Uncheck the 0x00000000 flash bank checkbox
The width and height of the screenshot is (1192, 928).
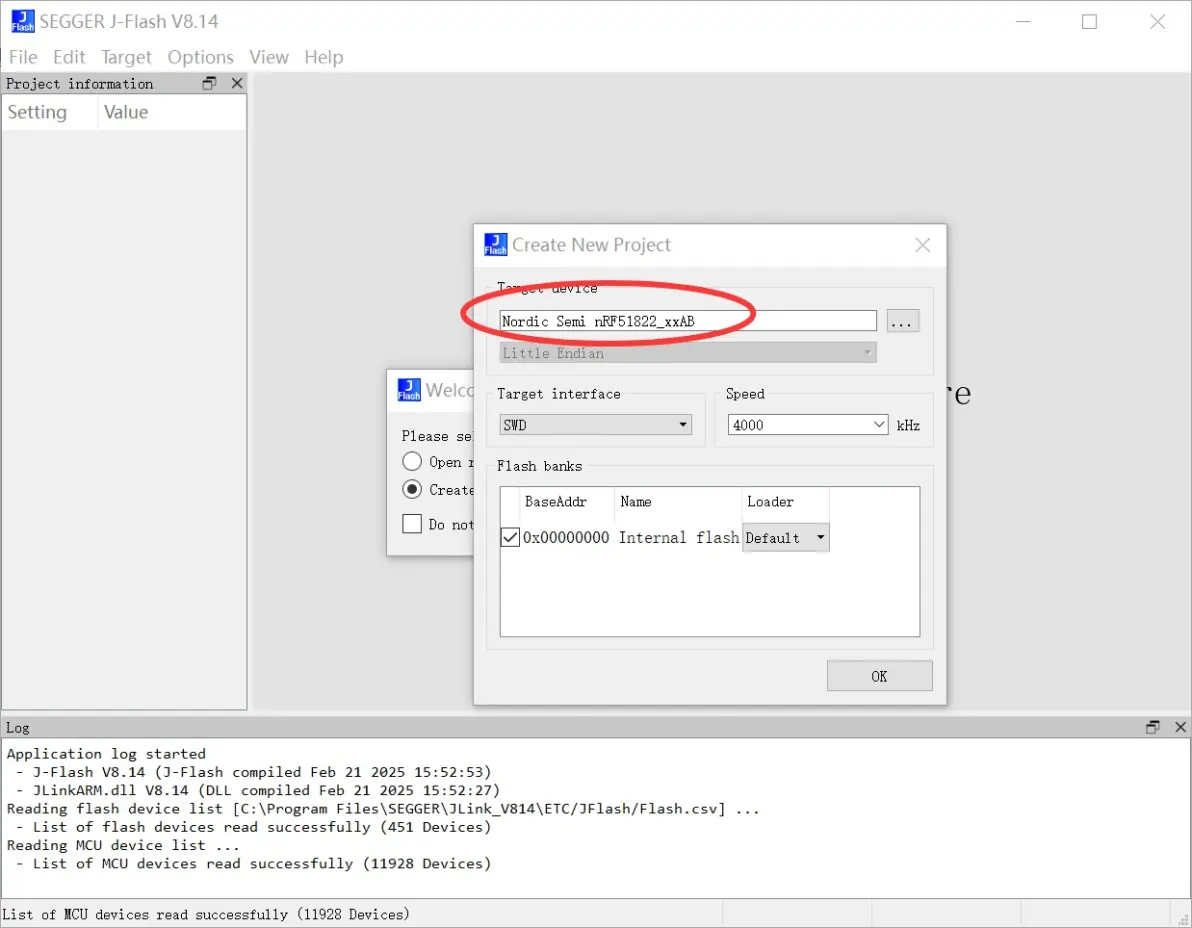510,537
